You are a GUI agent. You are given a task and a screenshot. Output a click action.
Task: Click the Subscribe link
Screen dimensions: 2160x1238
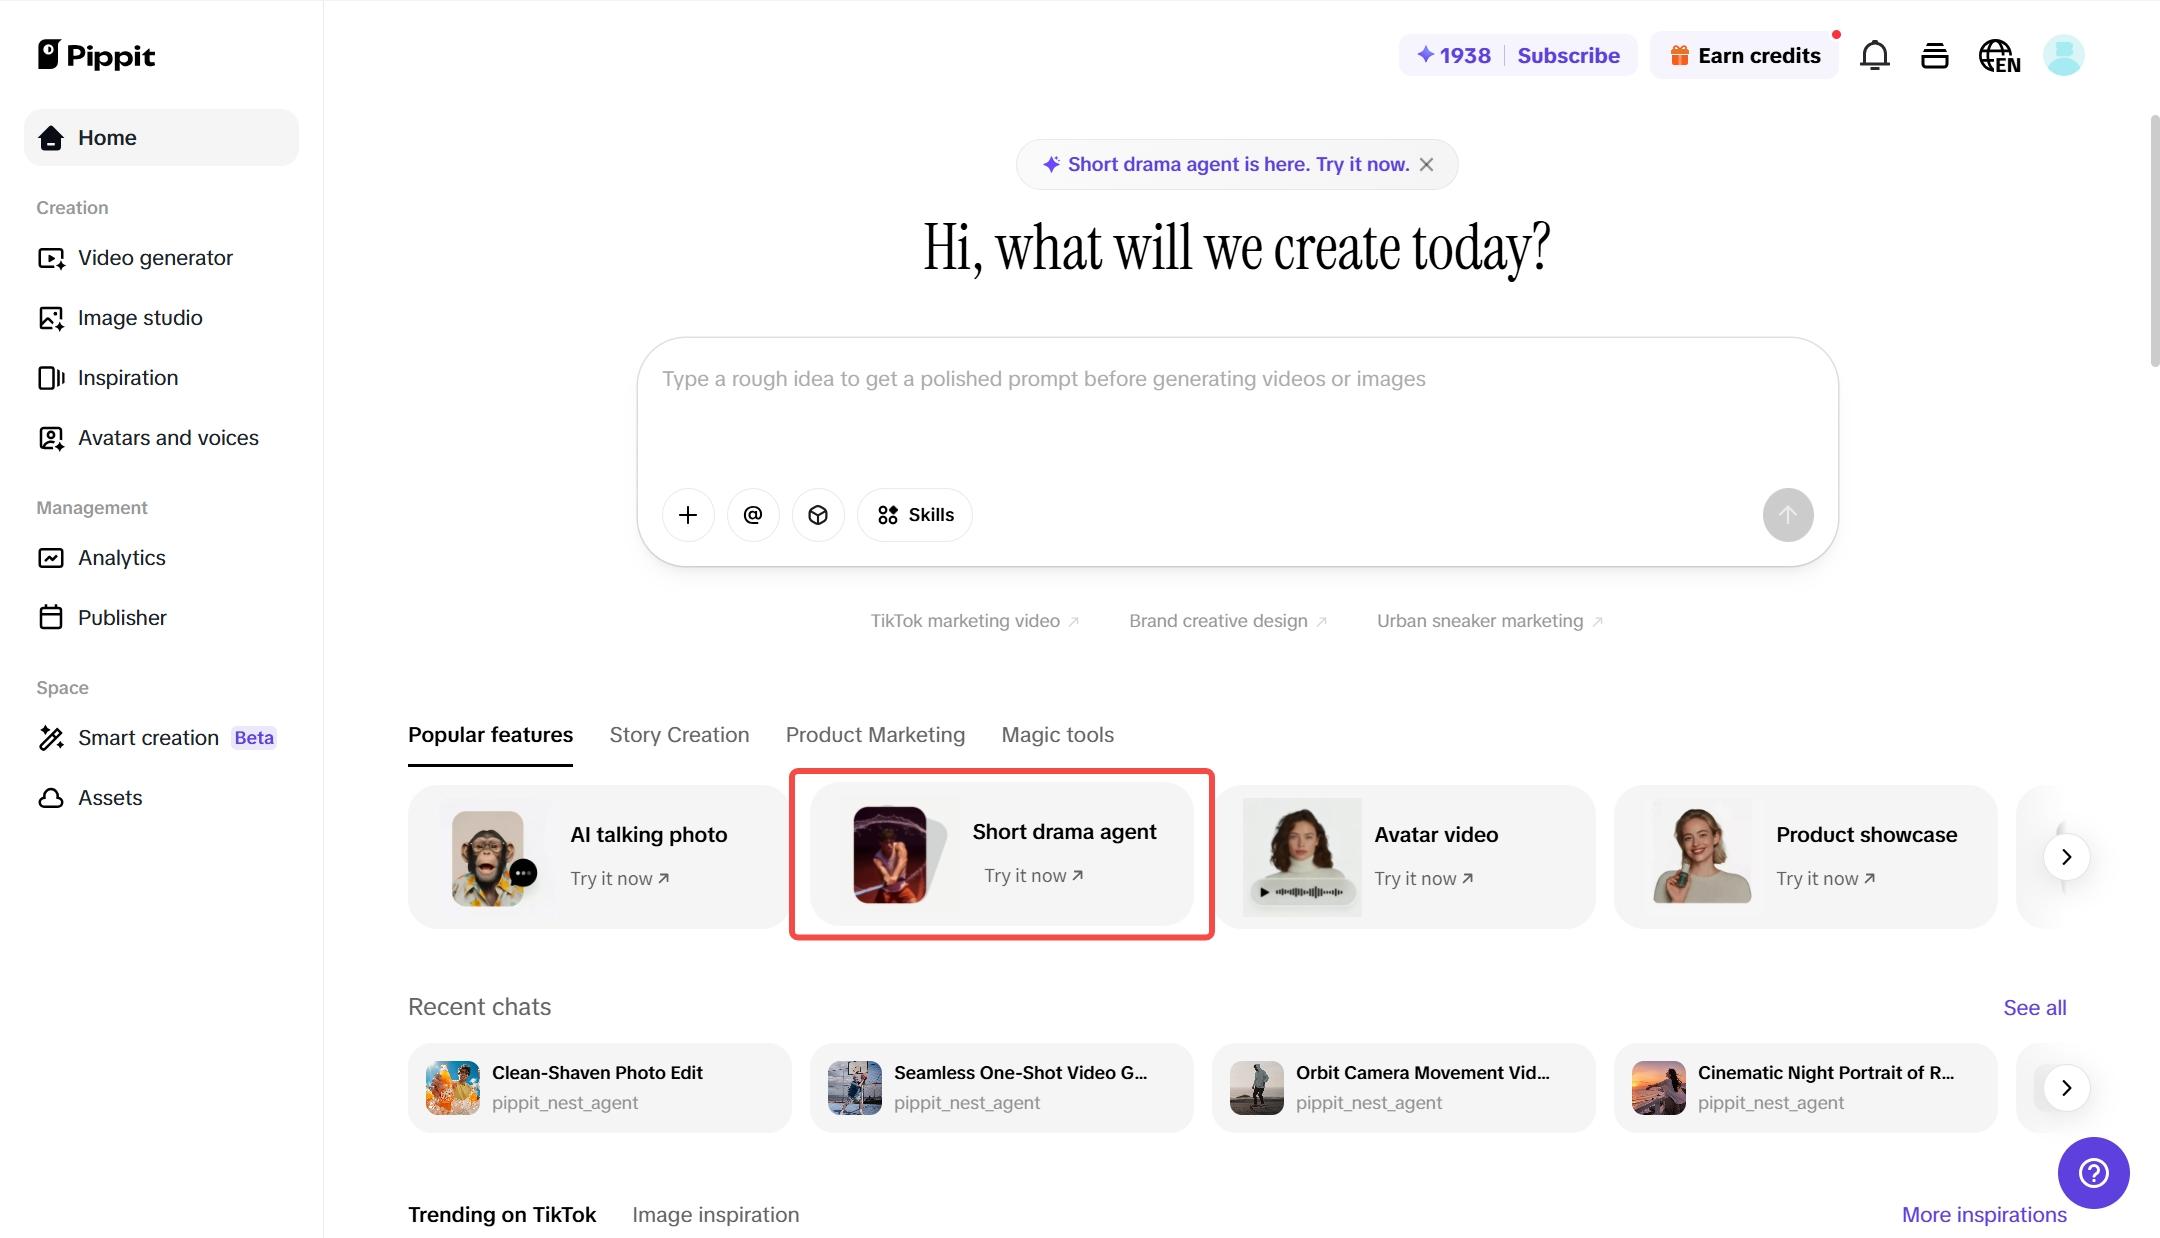point(1568,55)
